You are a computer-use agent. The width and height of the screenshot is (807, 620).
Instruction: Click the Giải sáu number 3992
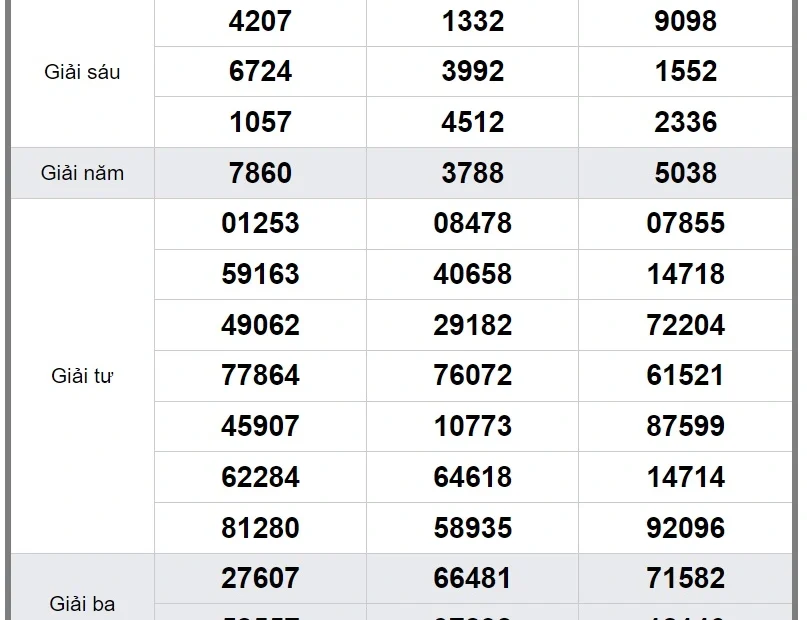tap(472, 72)
